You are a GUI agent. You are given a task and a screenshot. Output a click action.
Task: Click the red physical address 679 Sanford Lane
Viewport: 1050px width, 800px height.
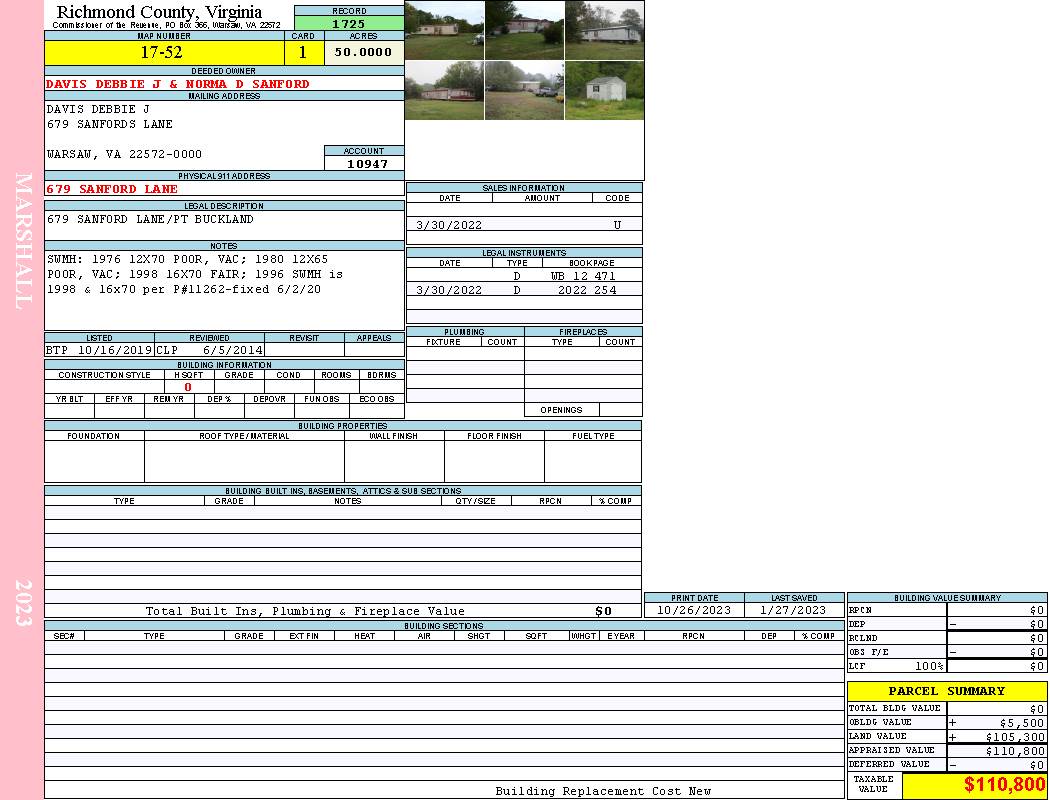112,189
